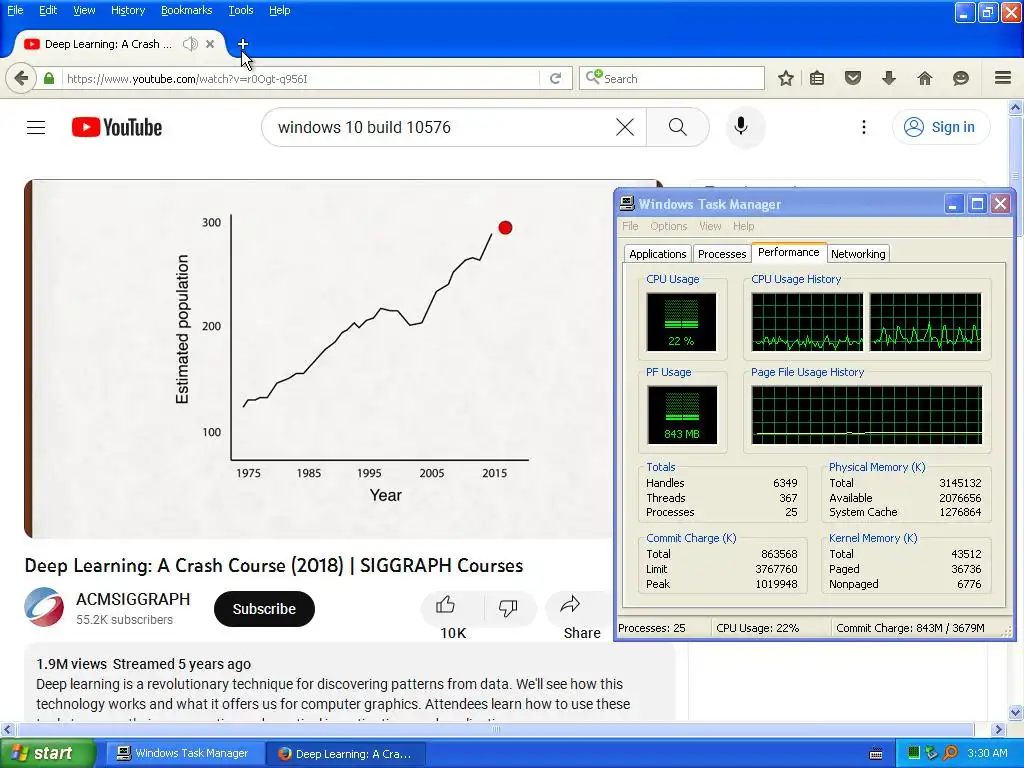Expand the video description box
The height and width of the screenshot is (768, 1024).
pyautogui.click(x=349, y=683)
